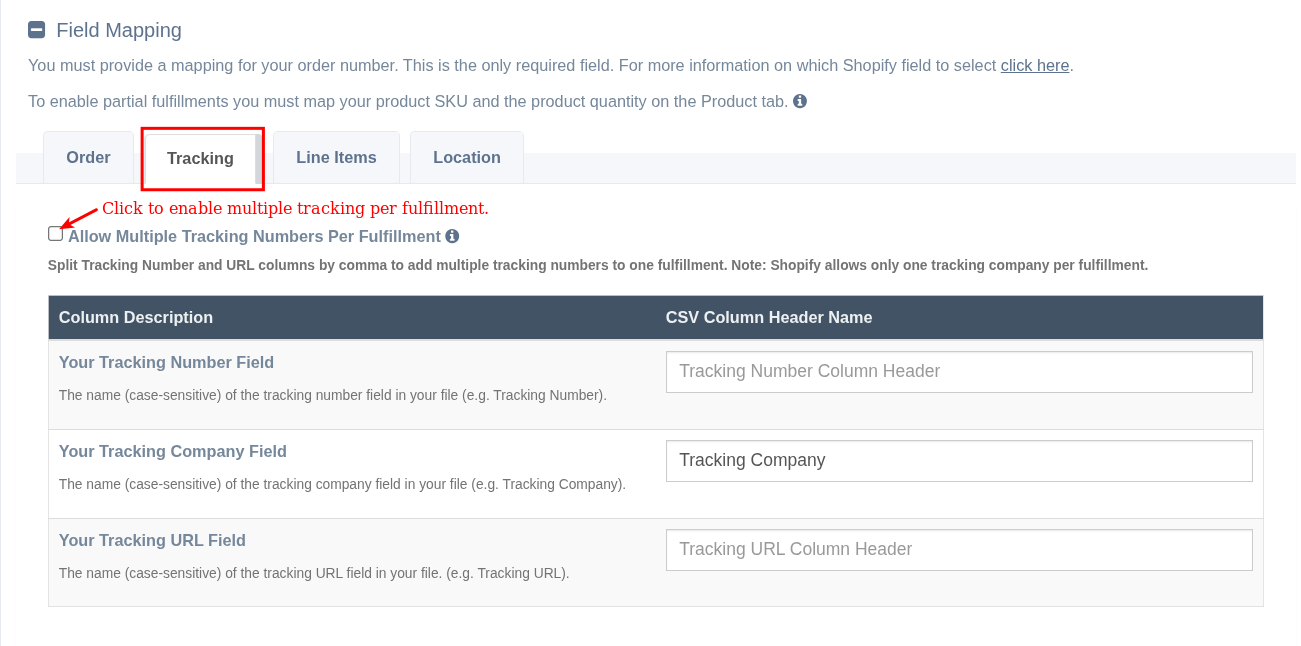Click the CSV Column Header Name header
The image size is (1301, 646).
(768, 317)
